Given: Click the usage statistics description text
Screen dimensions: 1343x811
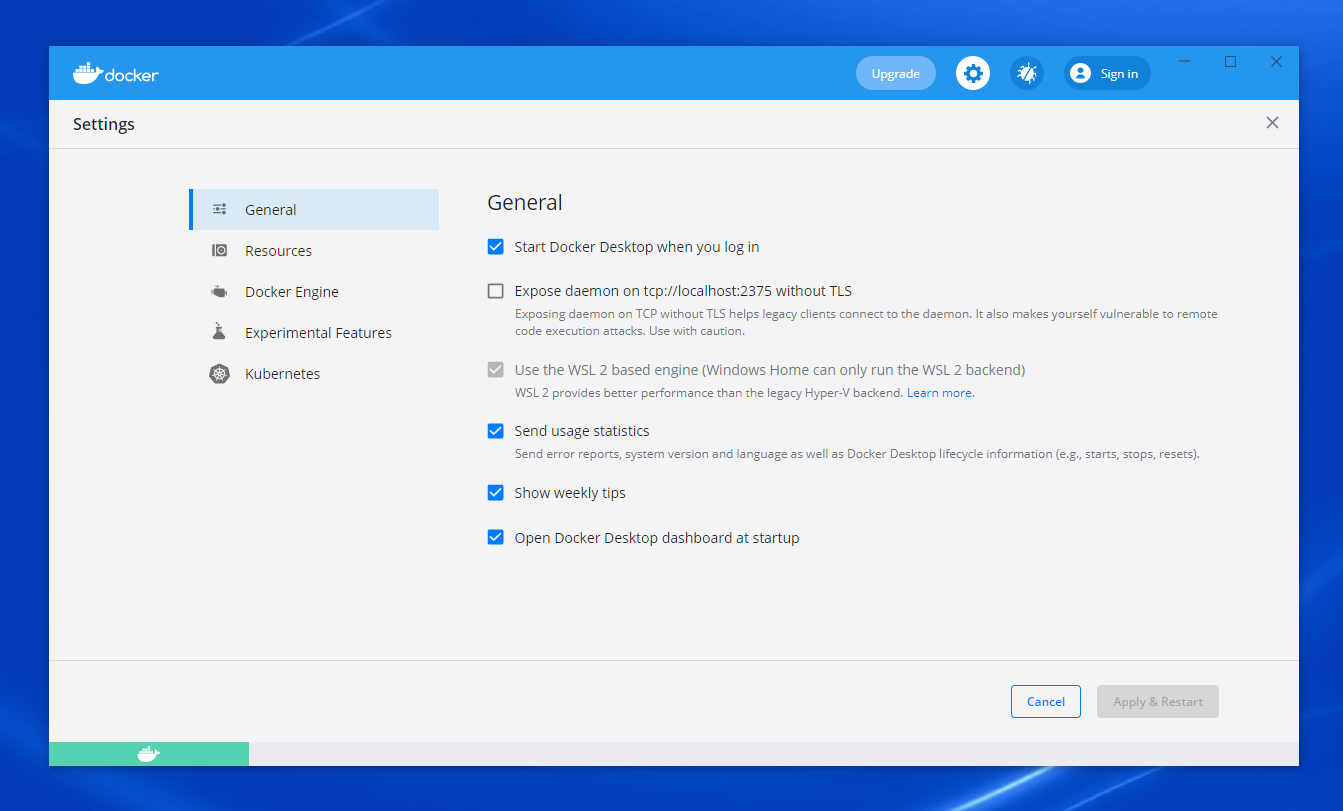Looking at the screenshot, I should [857, 454].
